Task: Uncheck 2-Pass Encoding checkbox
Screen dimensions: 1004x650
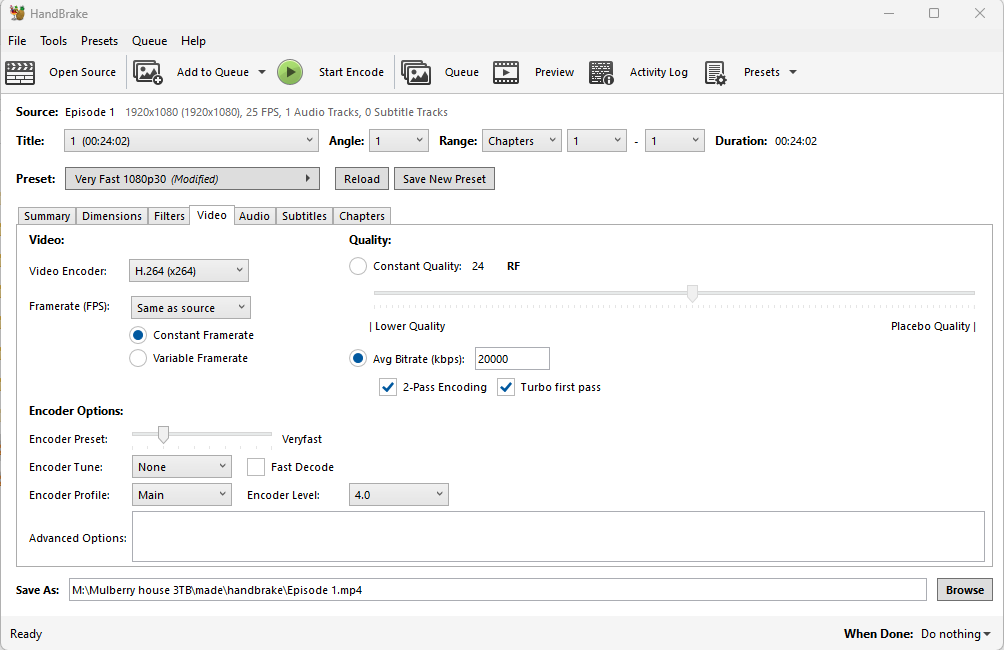Action: (387, 387)
